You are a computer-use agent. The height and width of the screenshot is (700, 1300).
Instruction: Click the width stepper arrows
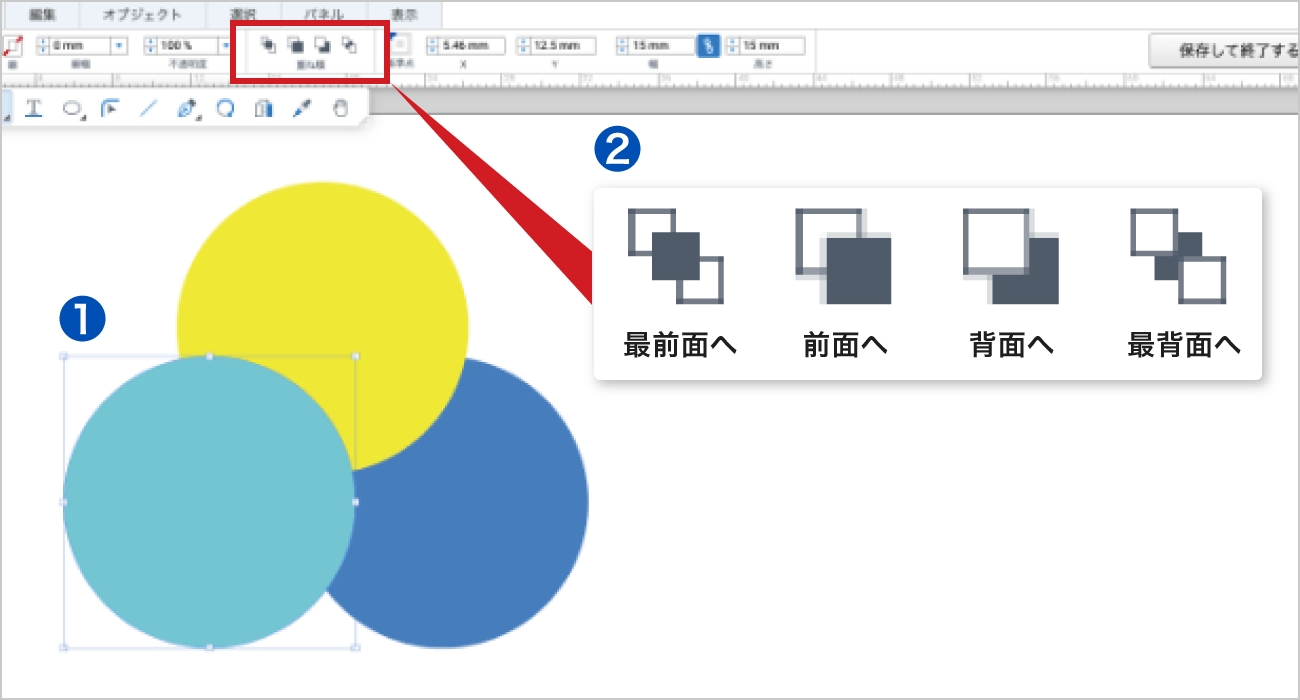tap(622, 46)
